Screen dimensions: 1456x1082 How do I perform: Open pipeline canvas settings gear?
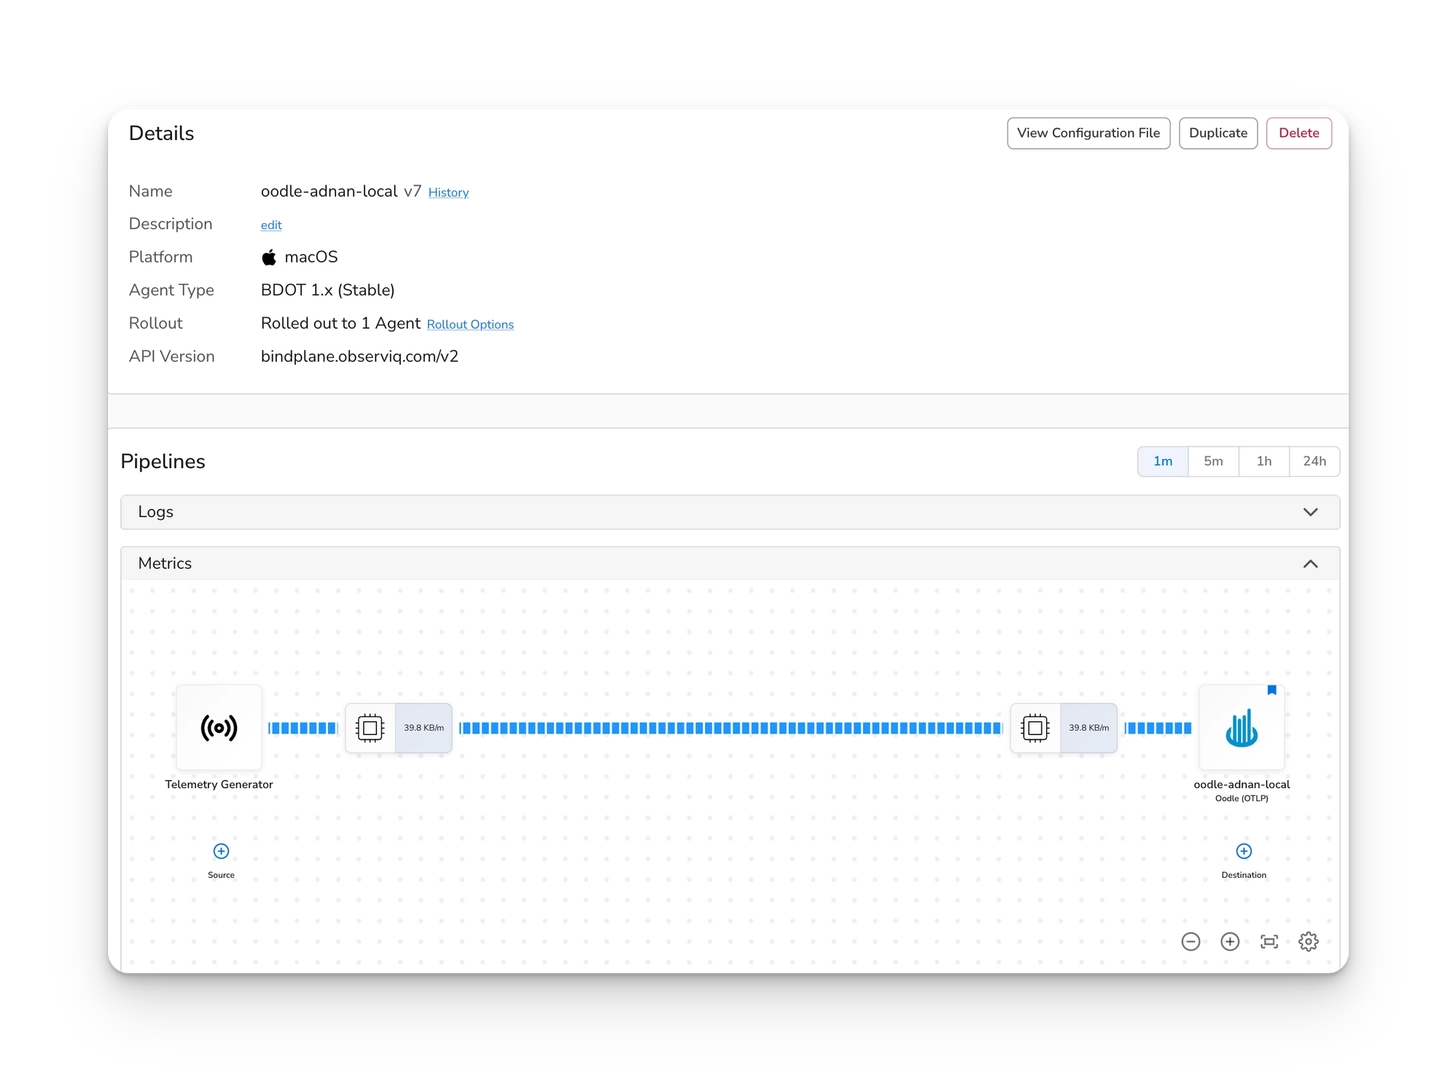click(1308, 941)
